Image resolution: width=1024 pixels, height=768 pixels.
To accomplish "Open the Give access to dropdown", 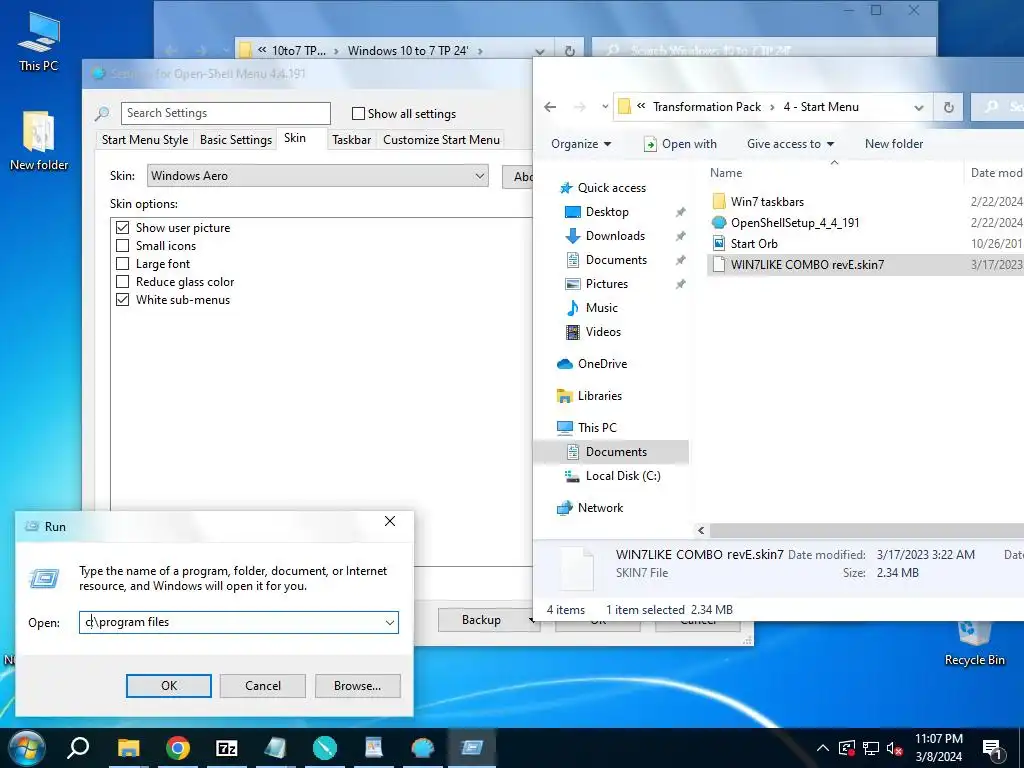I will click(790, 144).
